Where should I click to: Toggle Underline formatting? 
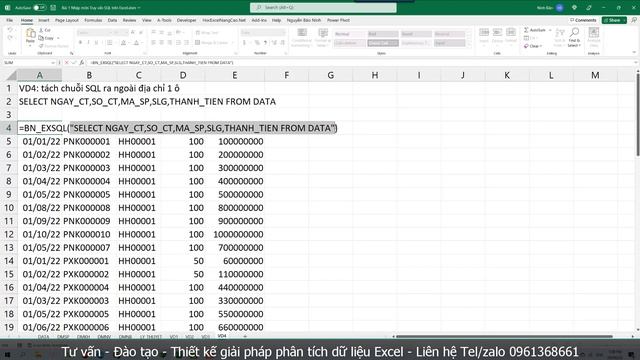pos(96,42)
